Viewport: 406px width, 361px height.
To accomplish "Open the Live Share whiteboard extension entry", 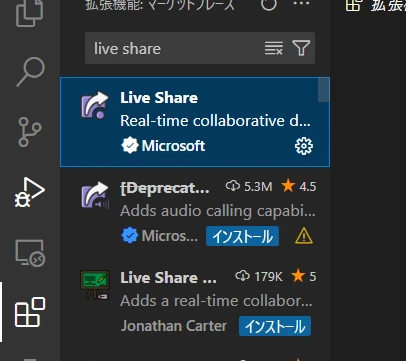I will (x=195, y=302).
